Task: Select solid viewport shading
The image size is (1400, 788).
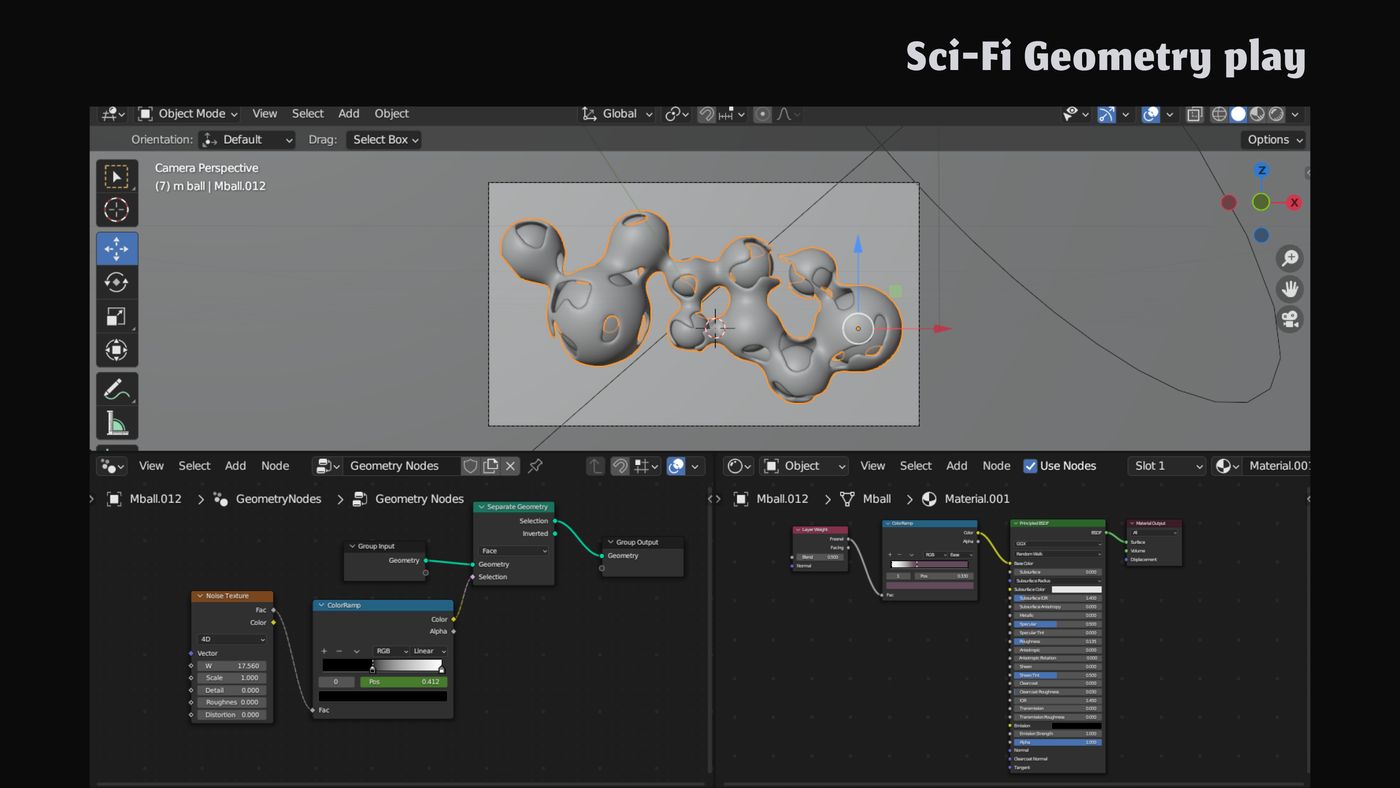Action: pos(1238,114)
